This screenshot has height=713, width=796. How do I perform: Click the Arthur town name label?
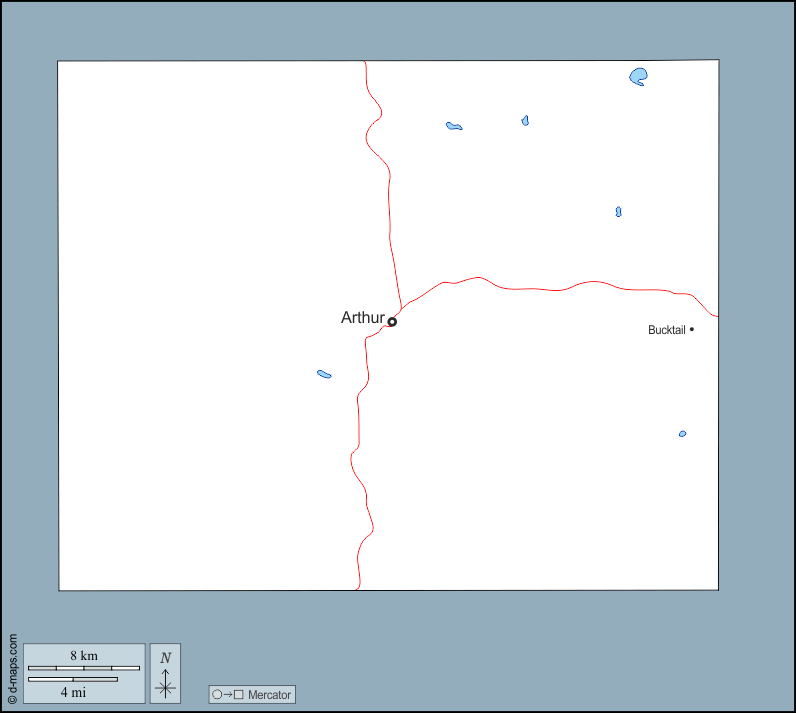click(x=362, y=318)
